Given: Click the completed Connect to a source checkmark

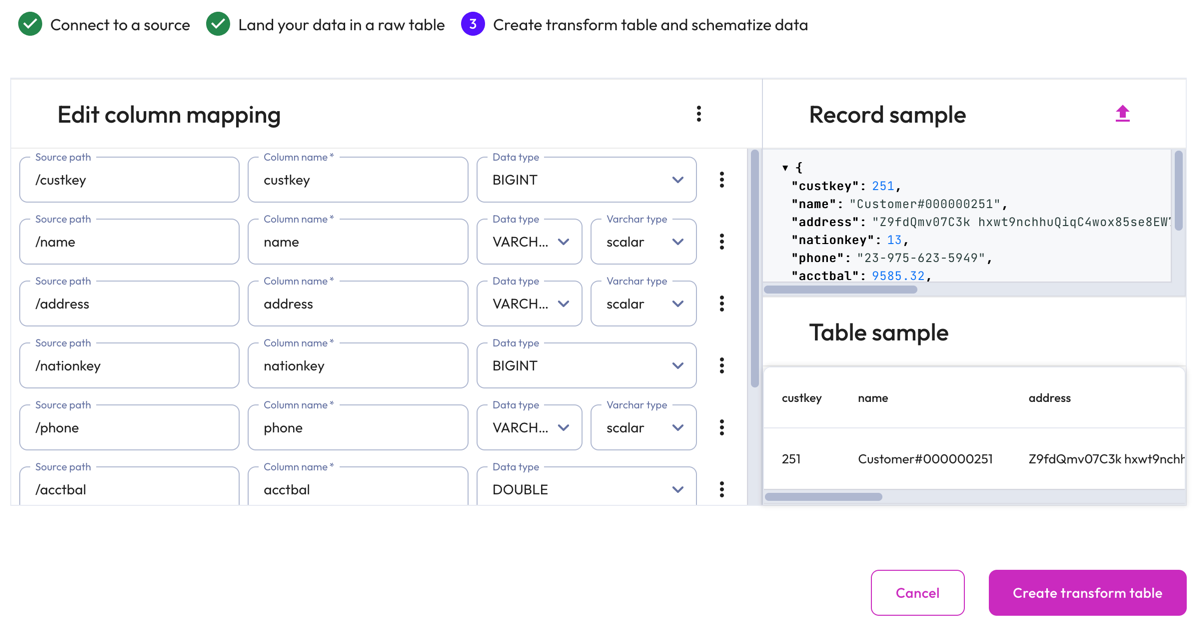Looking at the screenshot, I should [x=30, y=24].
